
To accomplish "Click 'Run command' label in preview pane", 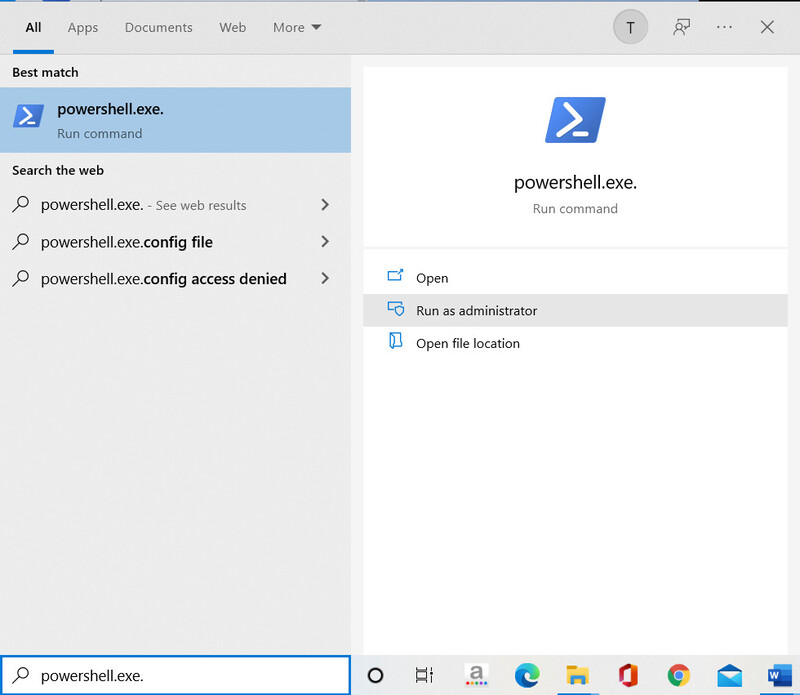I will (575, 209).
